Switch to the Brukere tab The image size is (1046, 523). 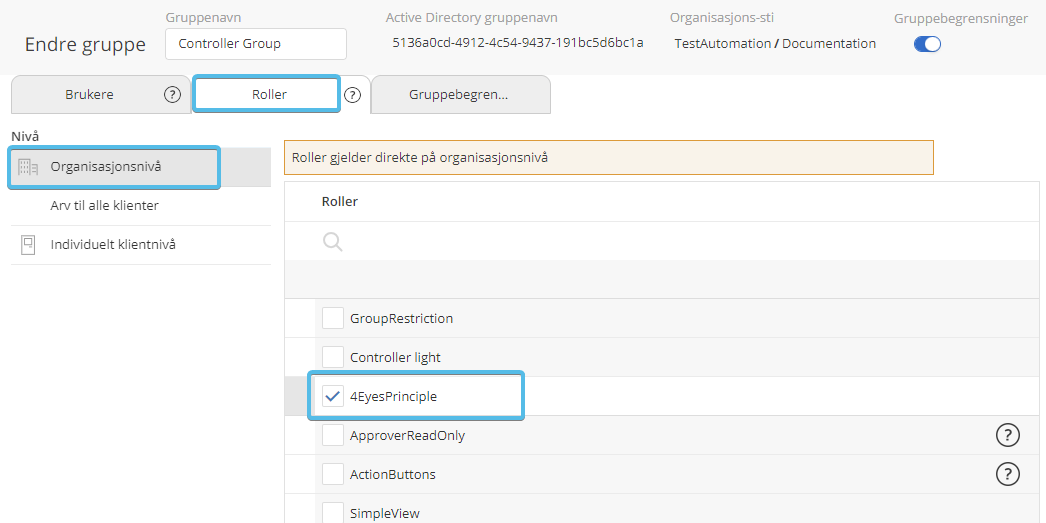(89, 95)
